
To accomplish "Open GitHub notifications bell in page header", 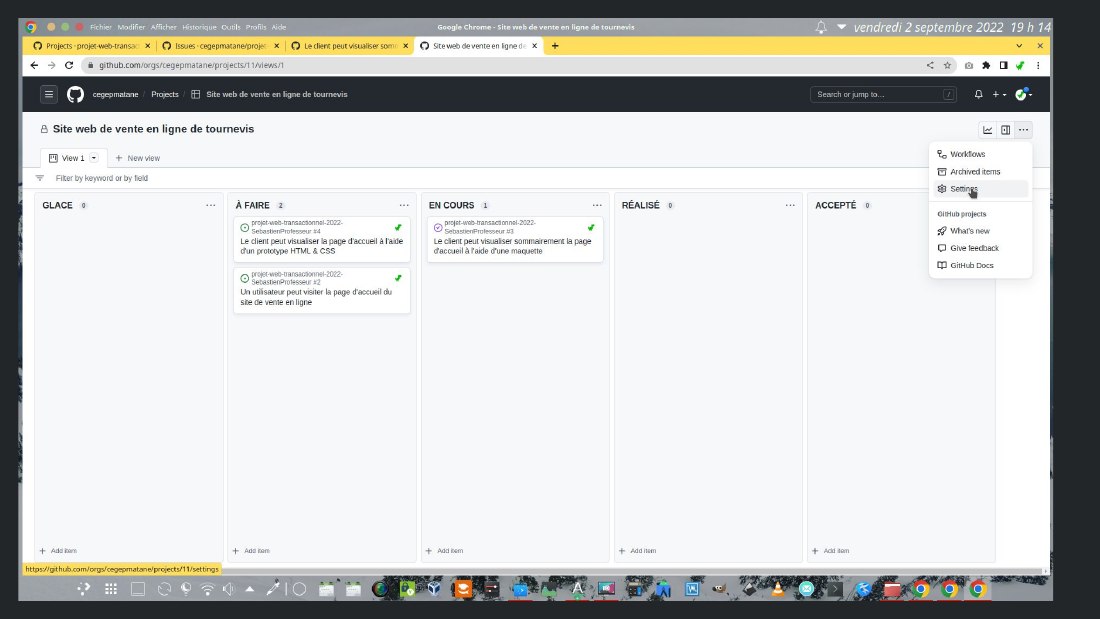I will [x=978, y=94].
